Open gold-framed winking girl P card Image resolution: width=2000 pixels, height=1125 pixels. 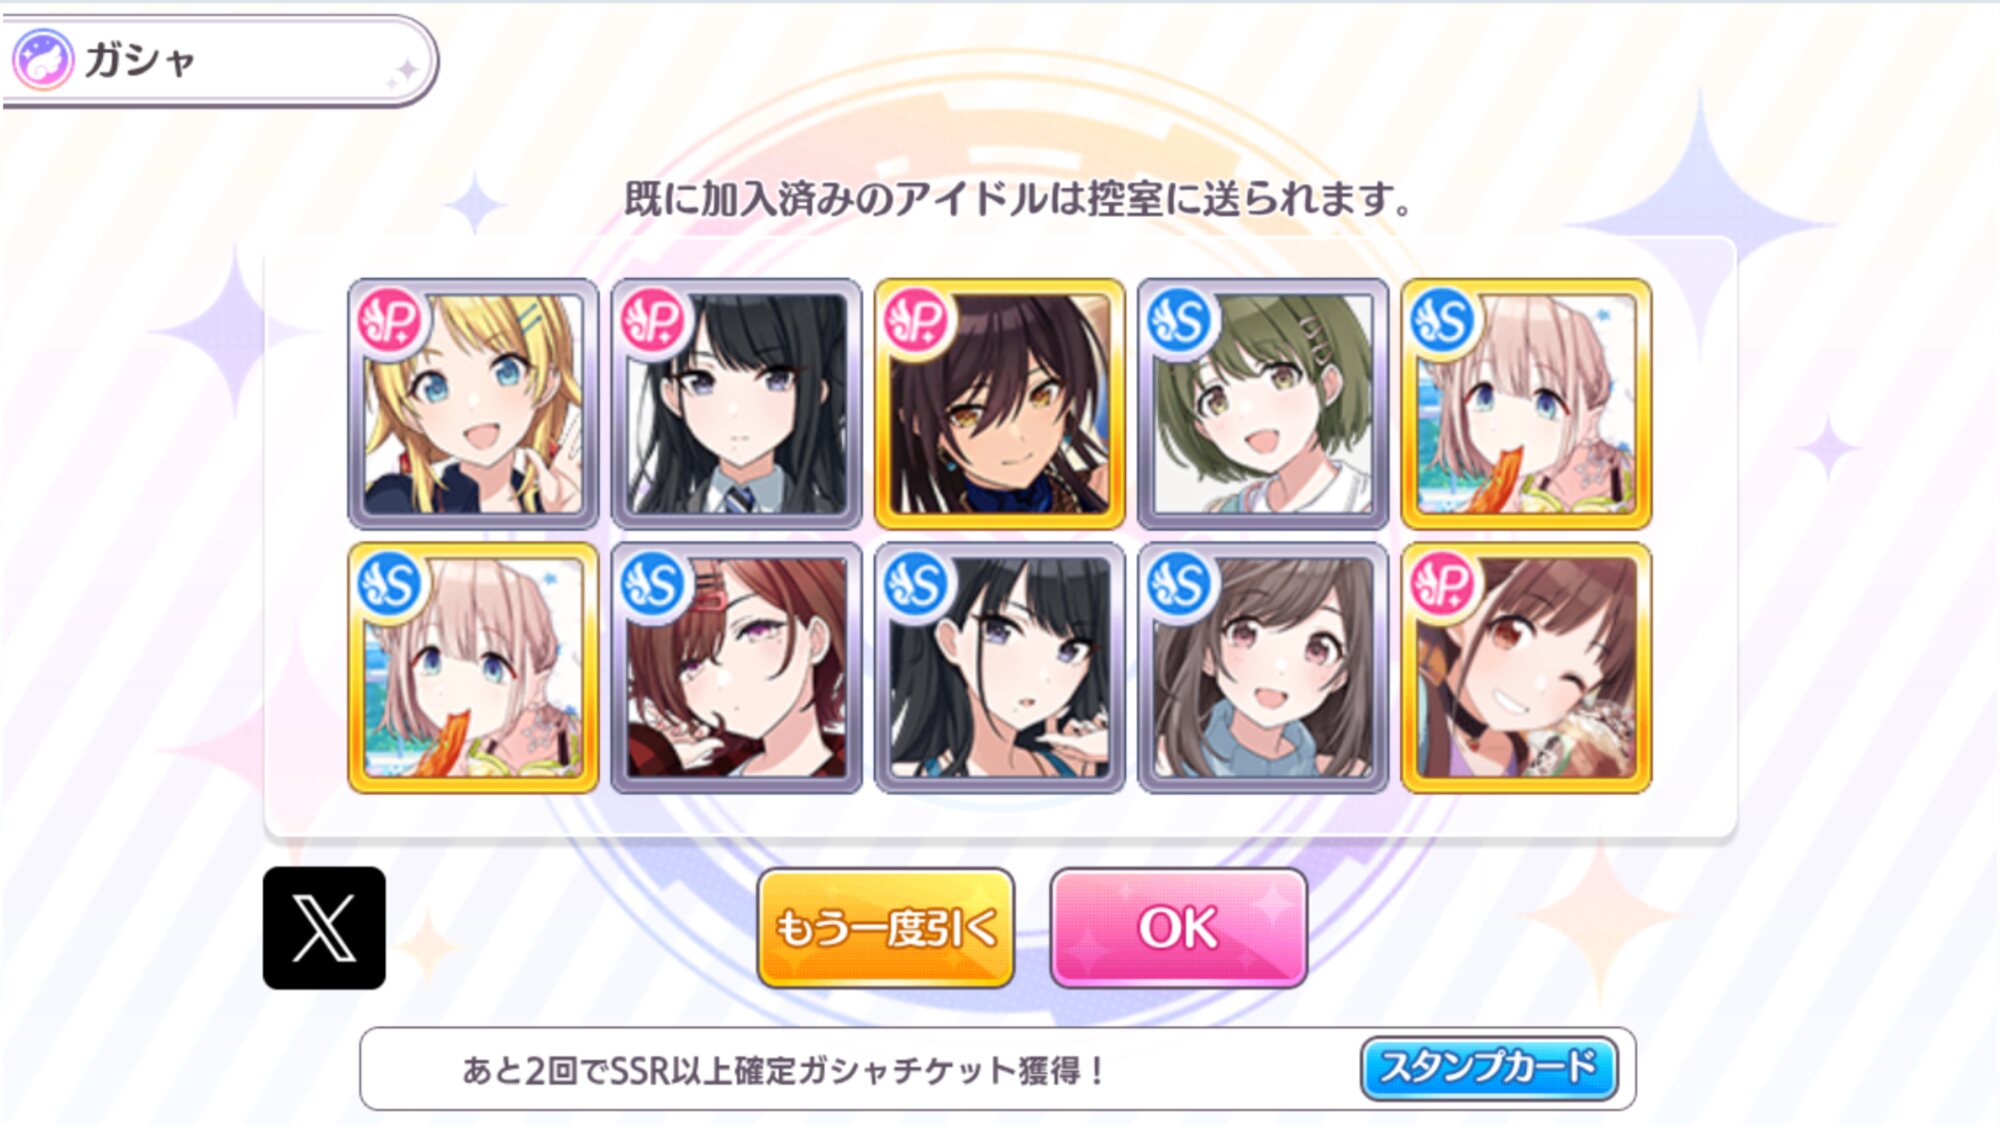pyautogui.click(x=1526, y=668)
